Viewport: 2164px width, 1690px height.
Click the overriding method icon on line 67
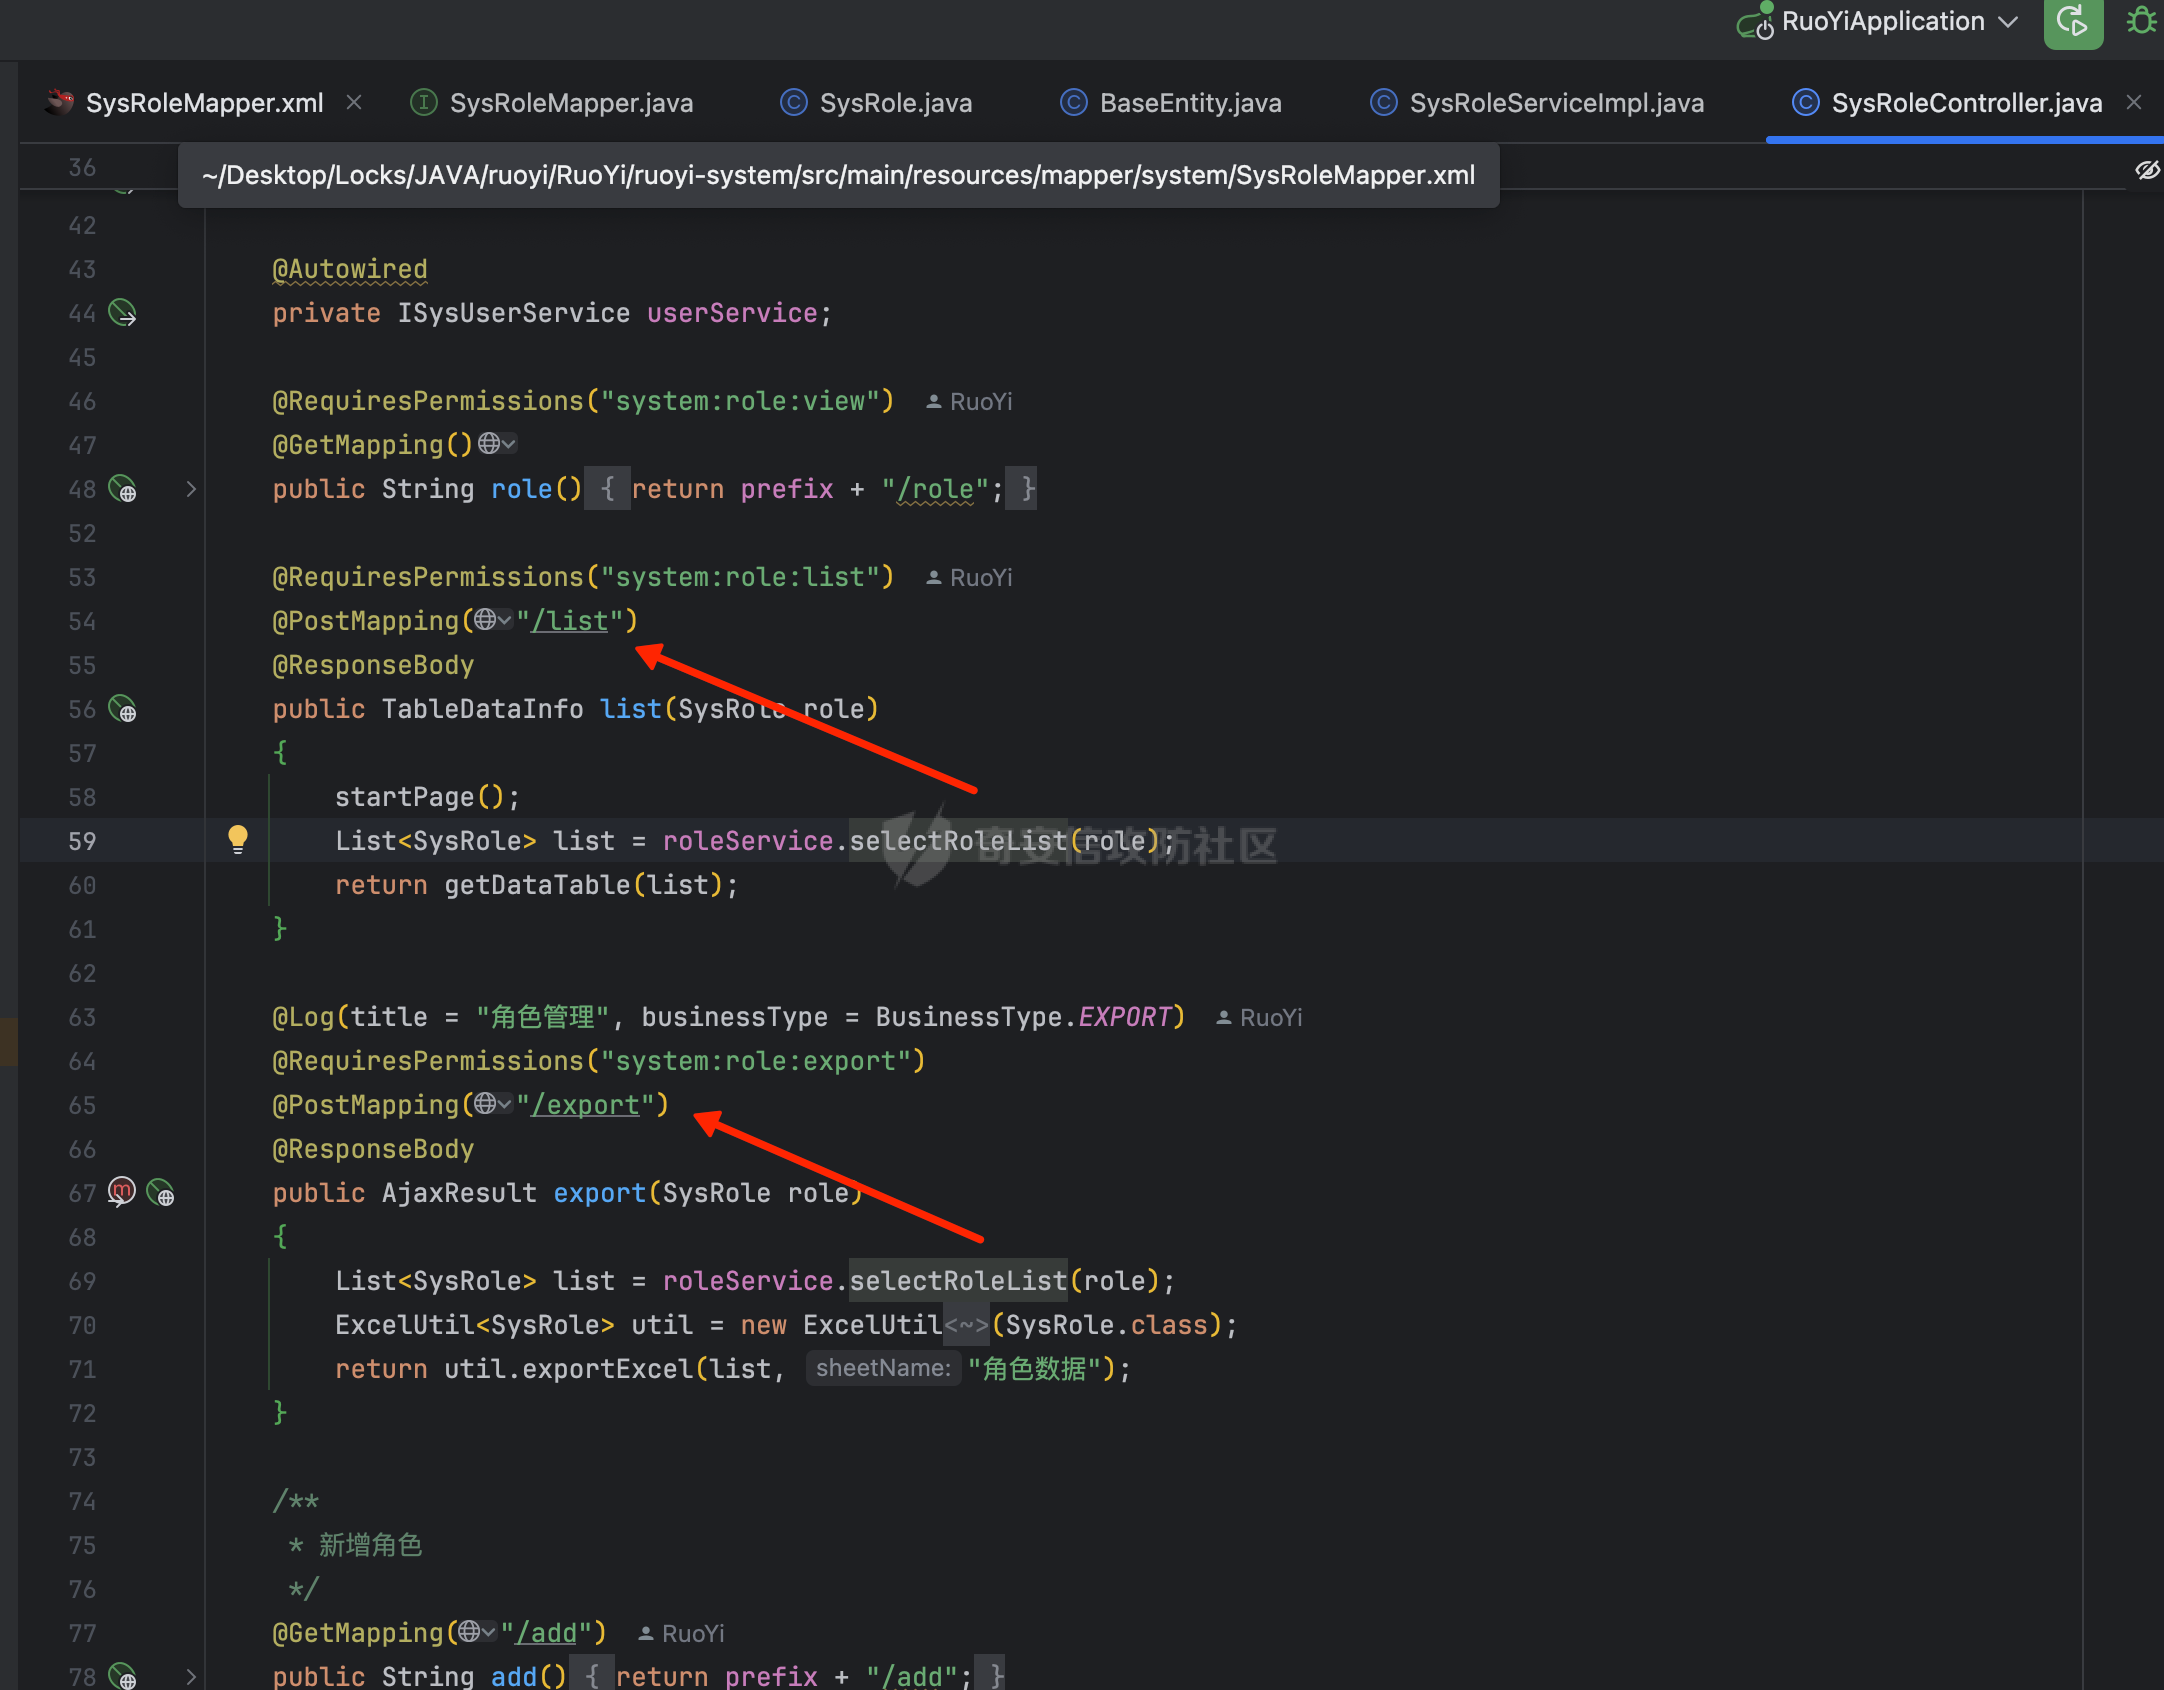[121, 1192]
